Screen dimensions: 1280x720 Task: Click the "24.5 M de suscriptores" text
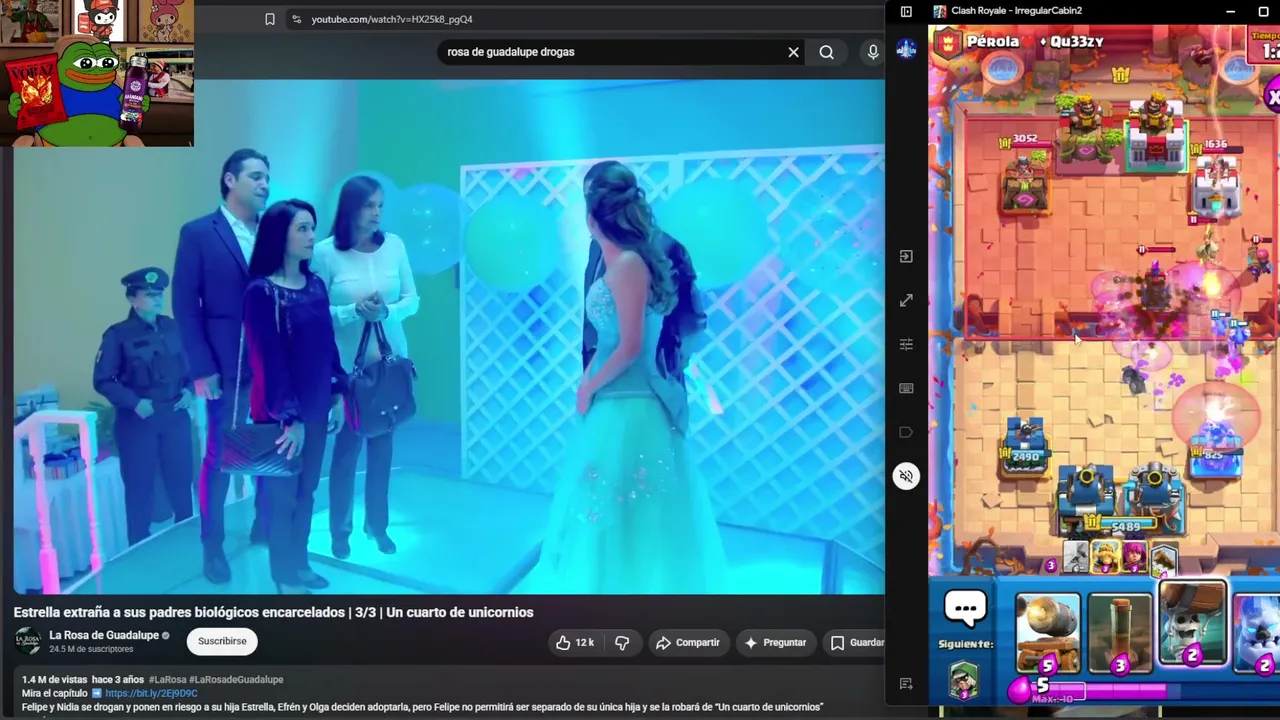click(91, 649)
